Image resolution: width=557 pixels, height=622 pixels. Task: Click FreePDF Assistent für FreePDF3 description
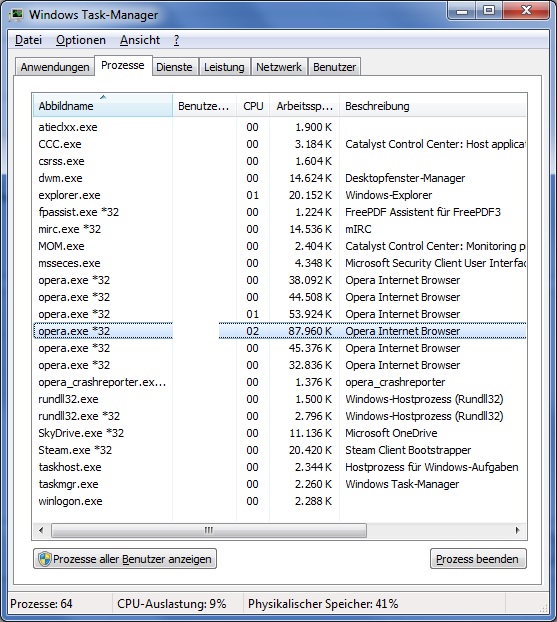pos(423,212)
